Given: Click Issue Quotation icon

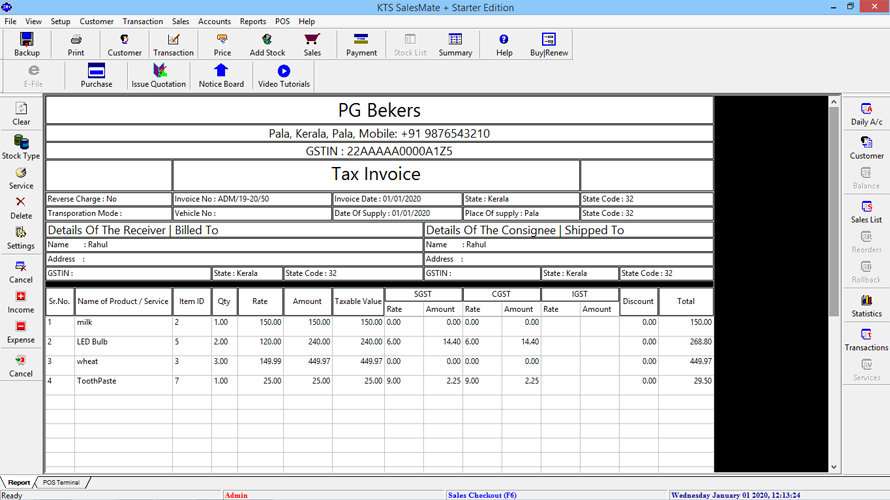Looking at the screenshot, I should [x=159, y=76].
